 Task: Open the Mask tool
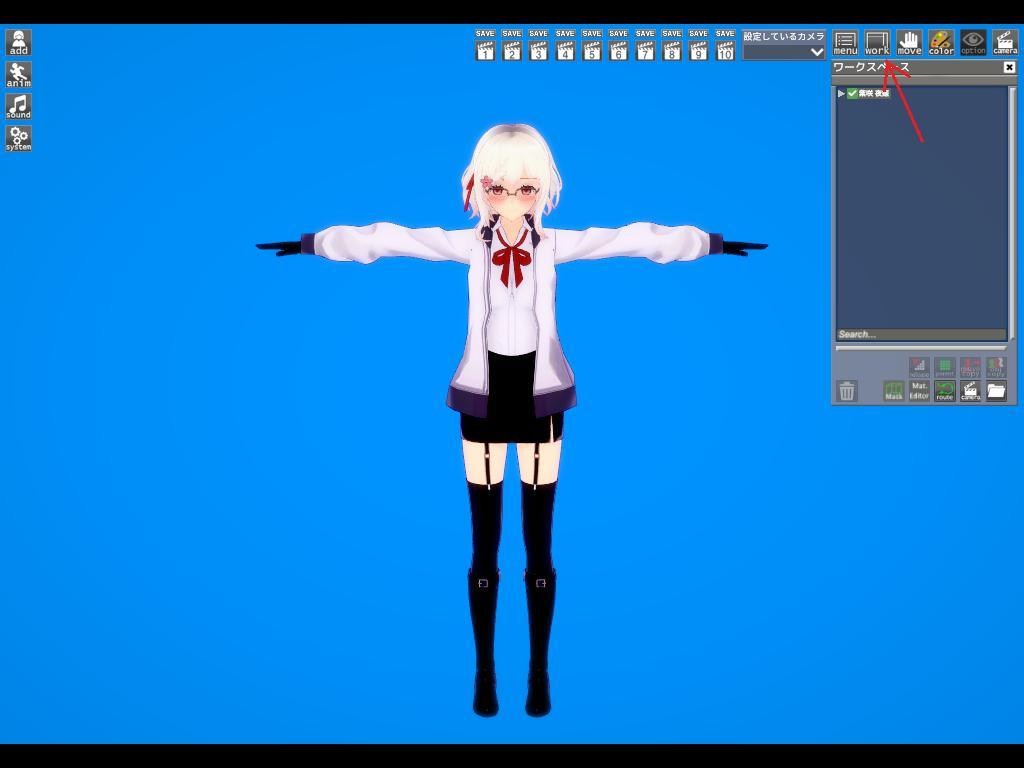click(894, 392)
